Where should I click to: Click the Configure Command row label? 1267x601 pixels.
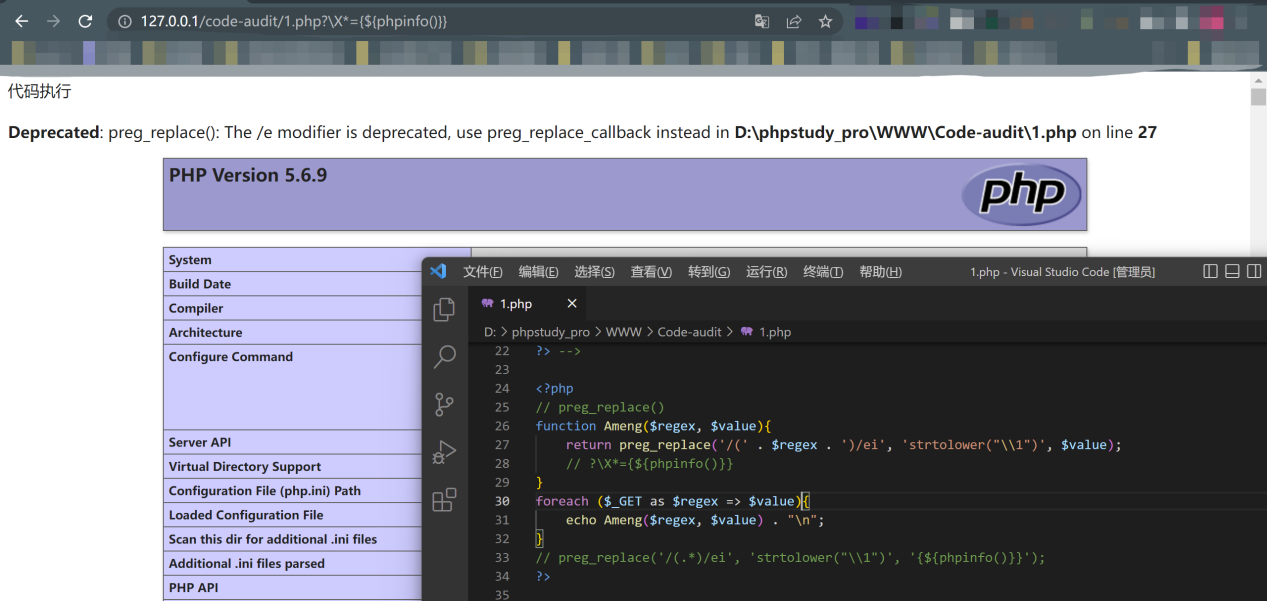(231, 357)
